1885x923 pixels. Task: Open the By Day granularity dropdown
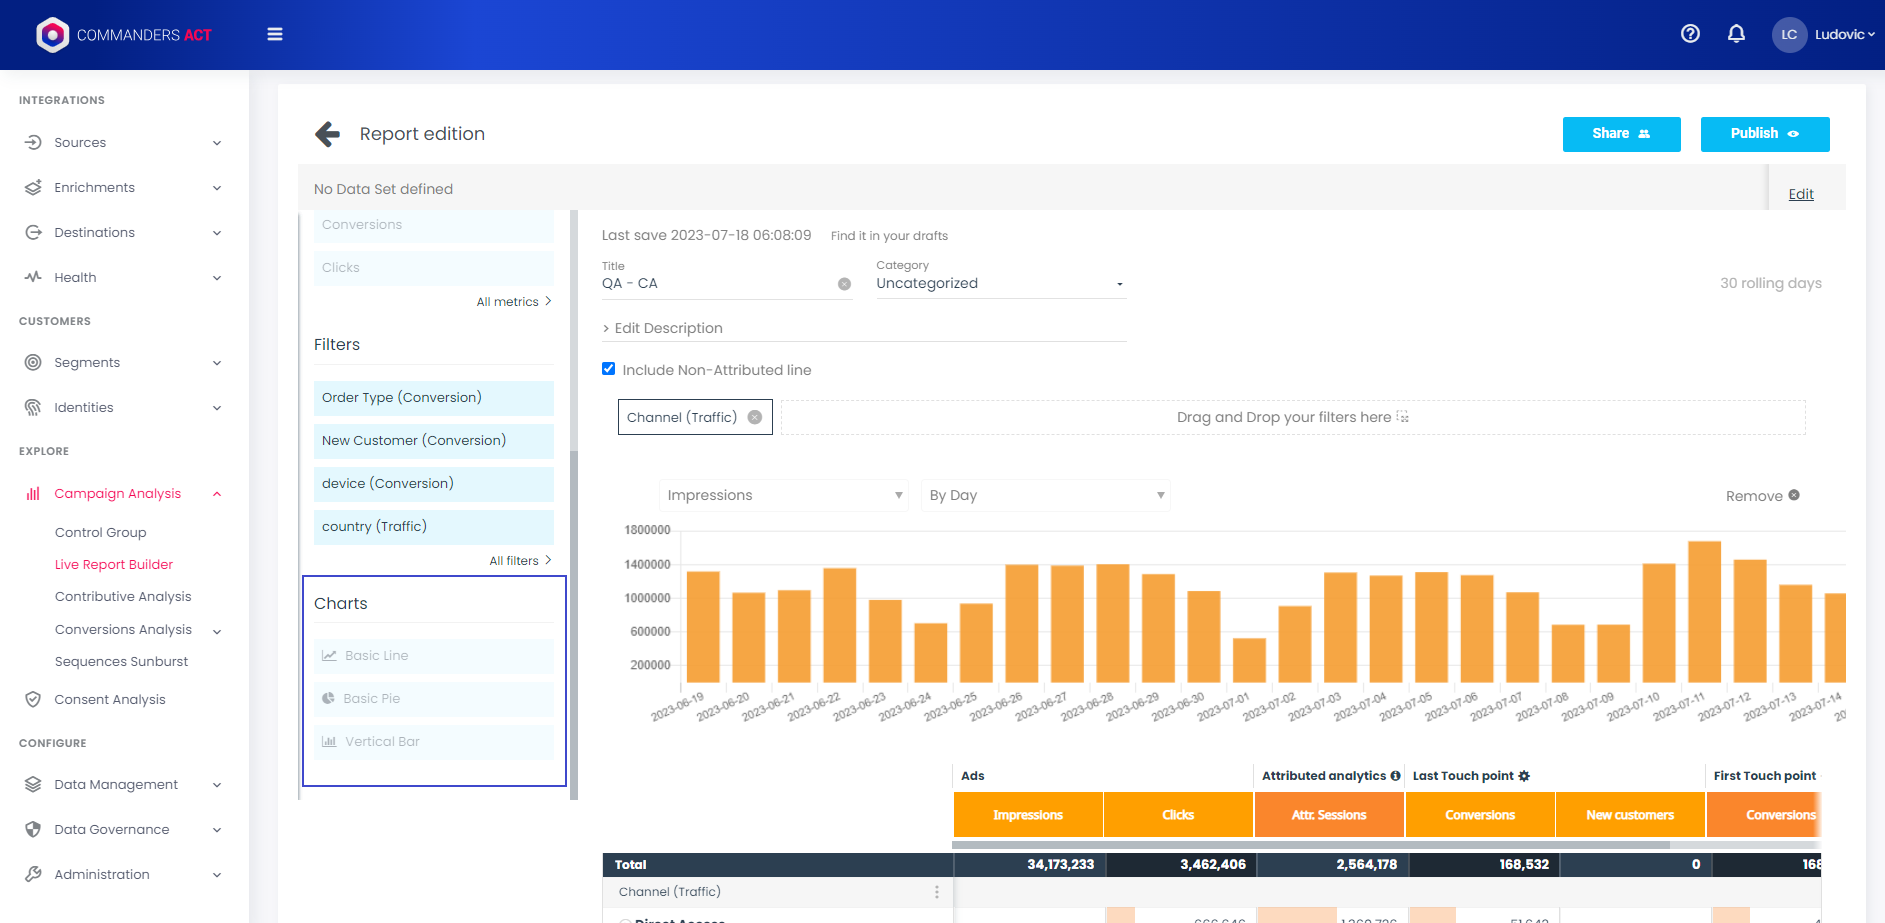click(1046, 496)
